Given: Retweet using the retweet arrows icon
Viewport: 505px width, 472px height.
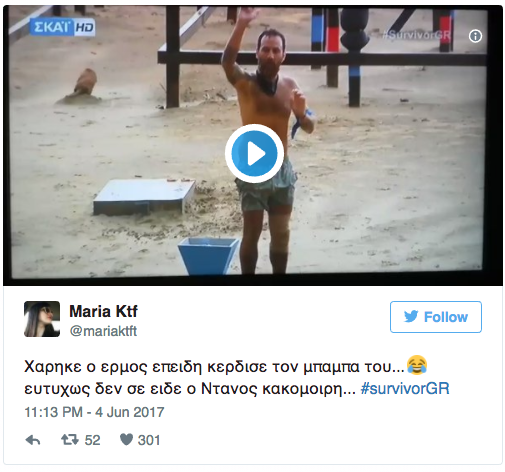Looking at the screenshot, I should 70,440.
